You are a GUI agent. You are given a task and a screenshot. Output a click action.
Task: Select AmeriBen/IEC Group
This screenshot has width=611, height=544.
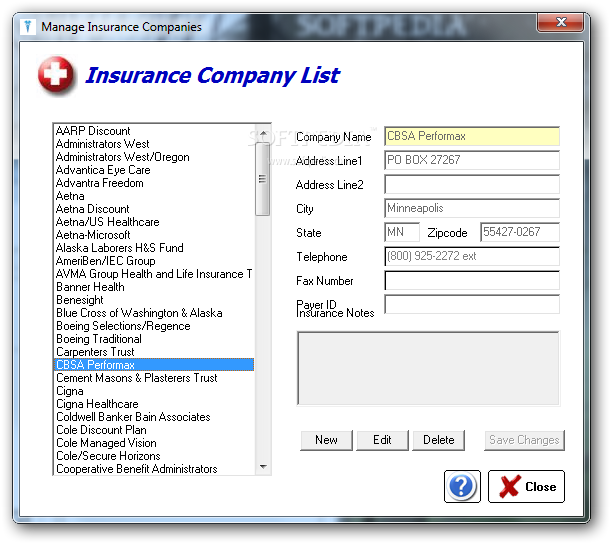click(x=154, y=261)
